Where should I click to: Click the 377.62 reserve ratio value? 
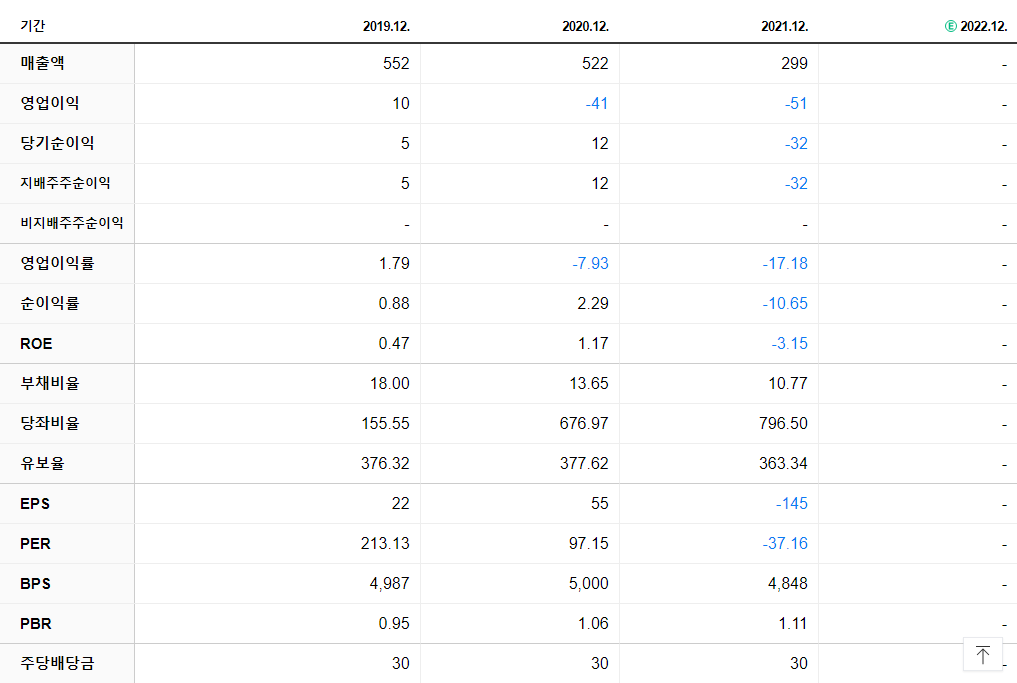tap(584, 464)
